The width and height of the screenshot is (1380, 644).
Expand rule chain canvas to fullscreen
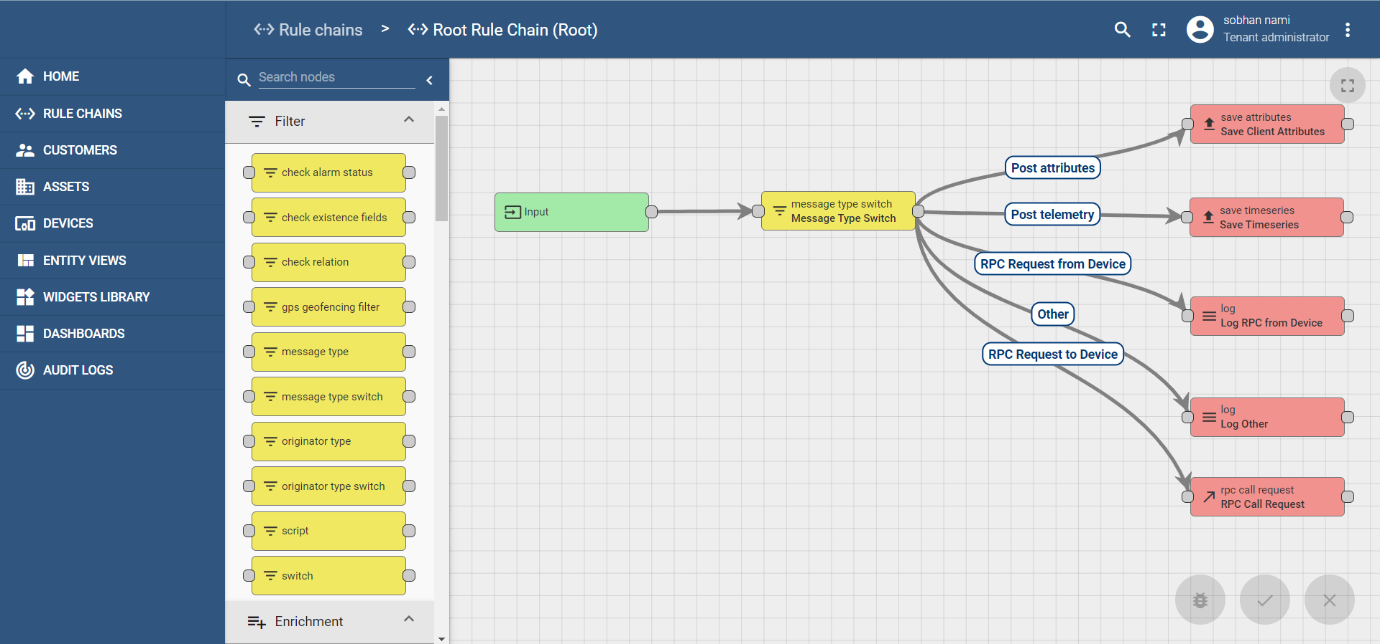click(x=1347, y=86)
